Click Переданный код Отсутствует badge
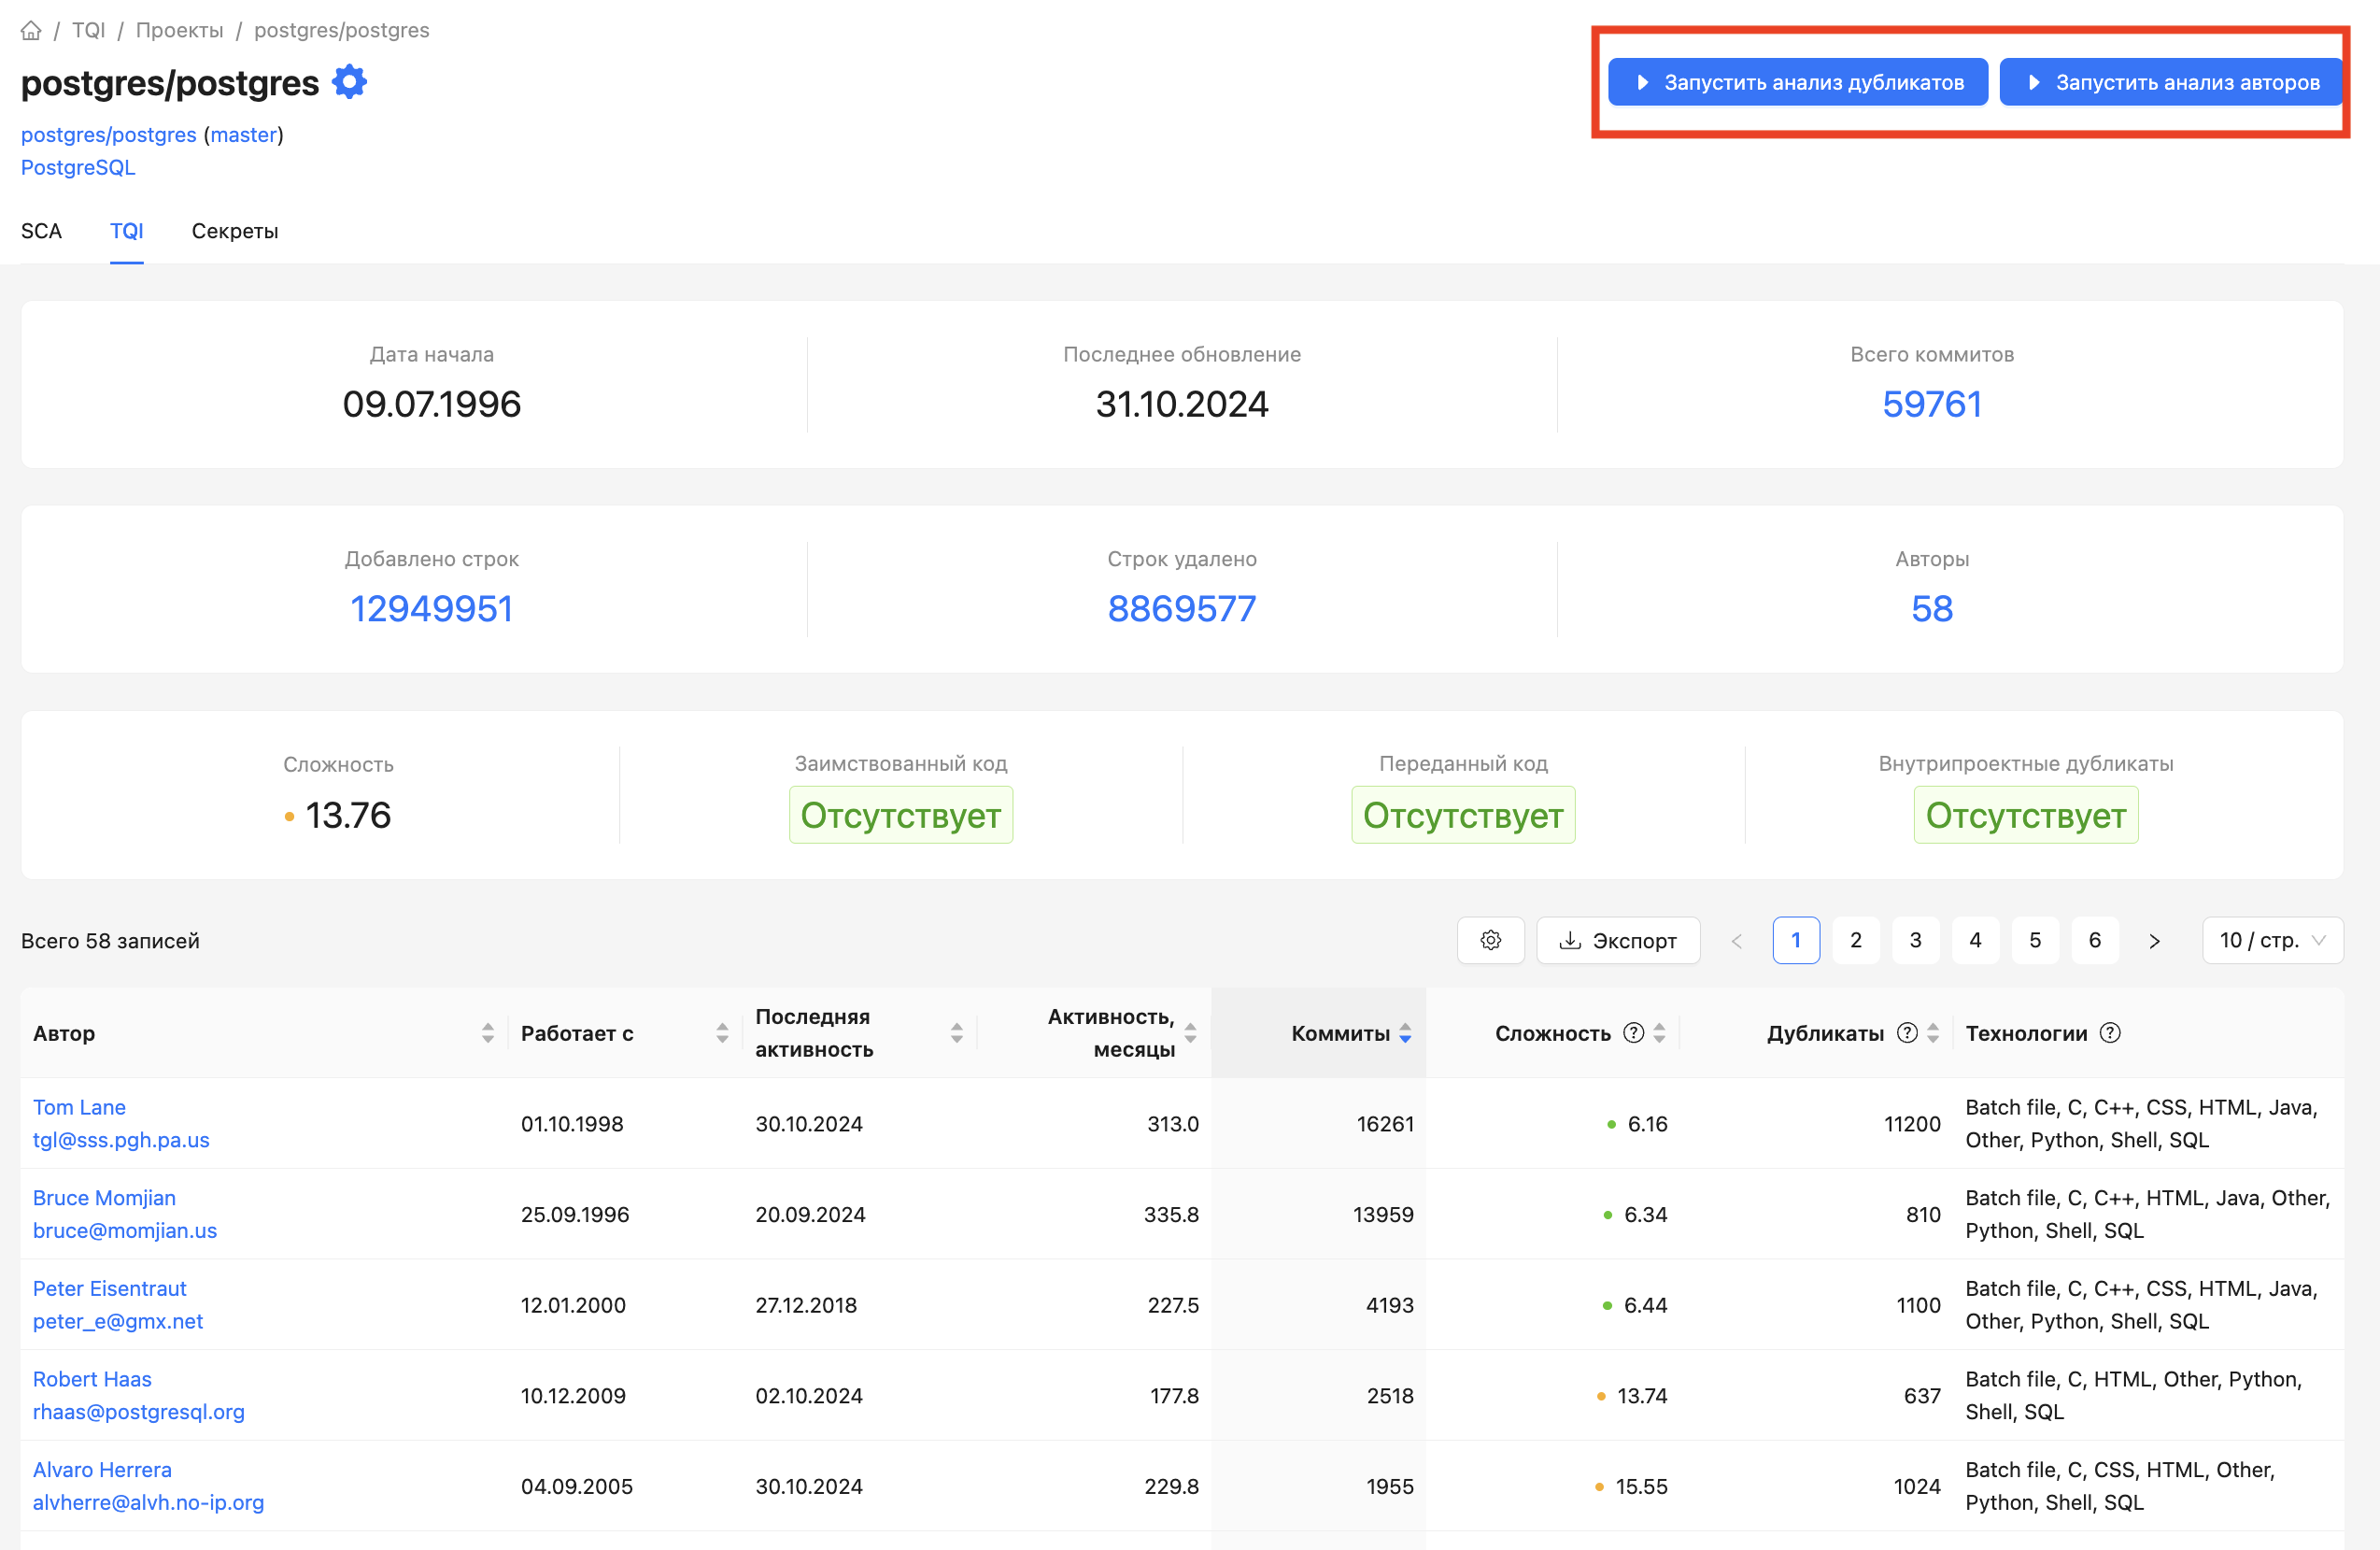 pos(1463,815)
